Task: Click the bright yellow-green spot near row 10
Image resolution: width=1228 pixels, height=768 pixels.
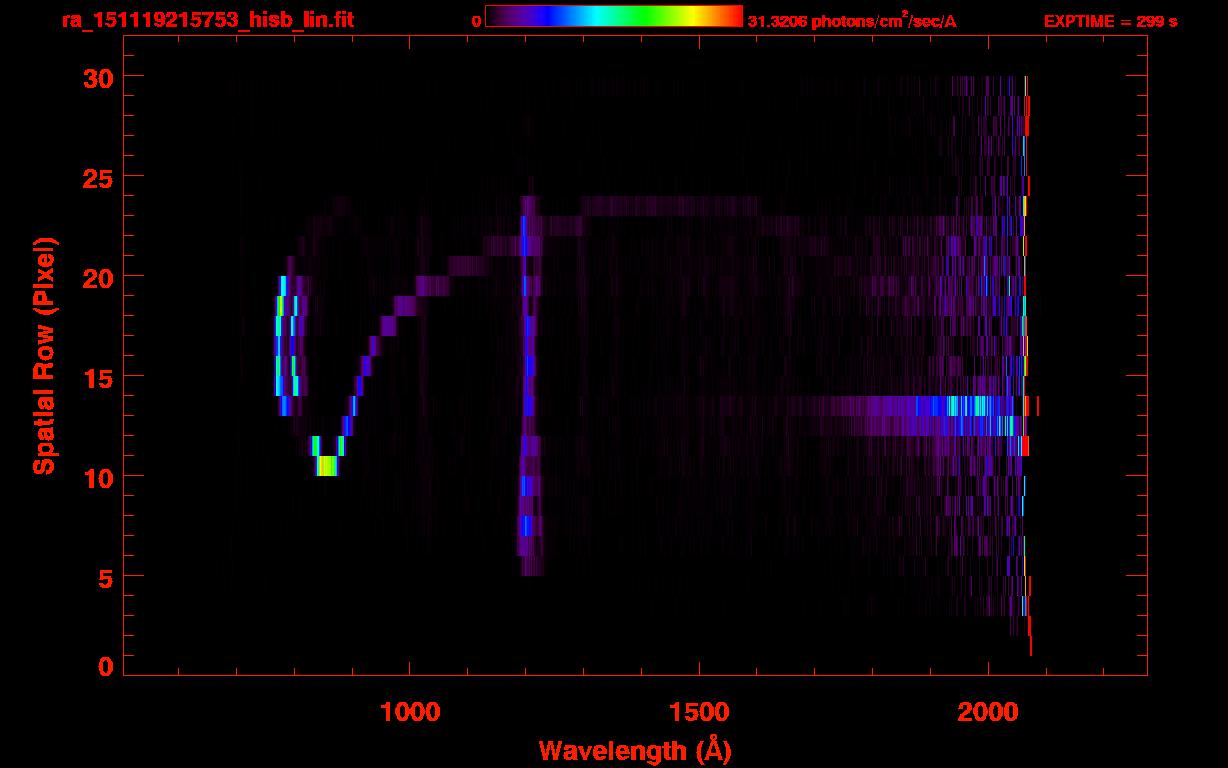Action: [x=327, y=466]
